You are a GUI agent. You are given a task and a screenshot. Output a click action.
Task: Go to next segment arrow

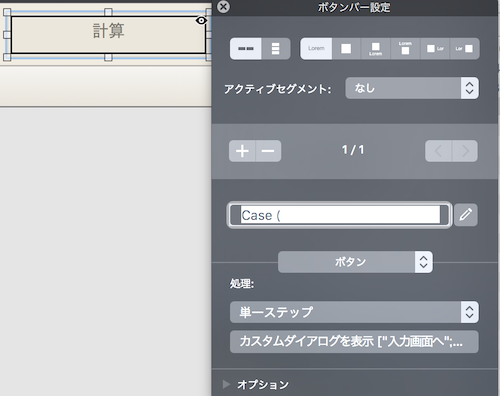pos(465,151)
